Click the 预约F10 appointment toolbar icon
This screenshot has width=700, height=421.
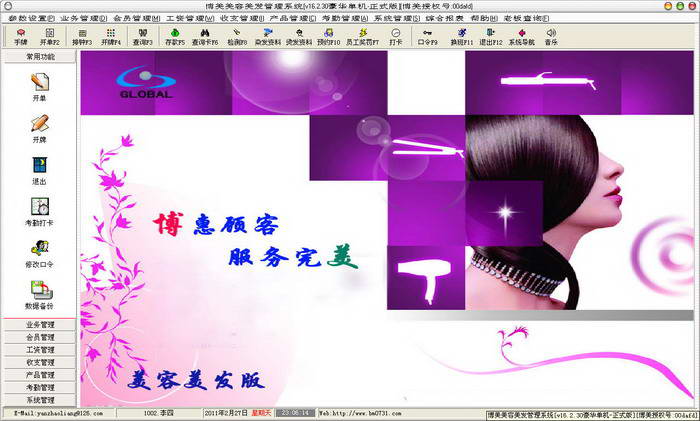pos(329,37)
